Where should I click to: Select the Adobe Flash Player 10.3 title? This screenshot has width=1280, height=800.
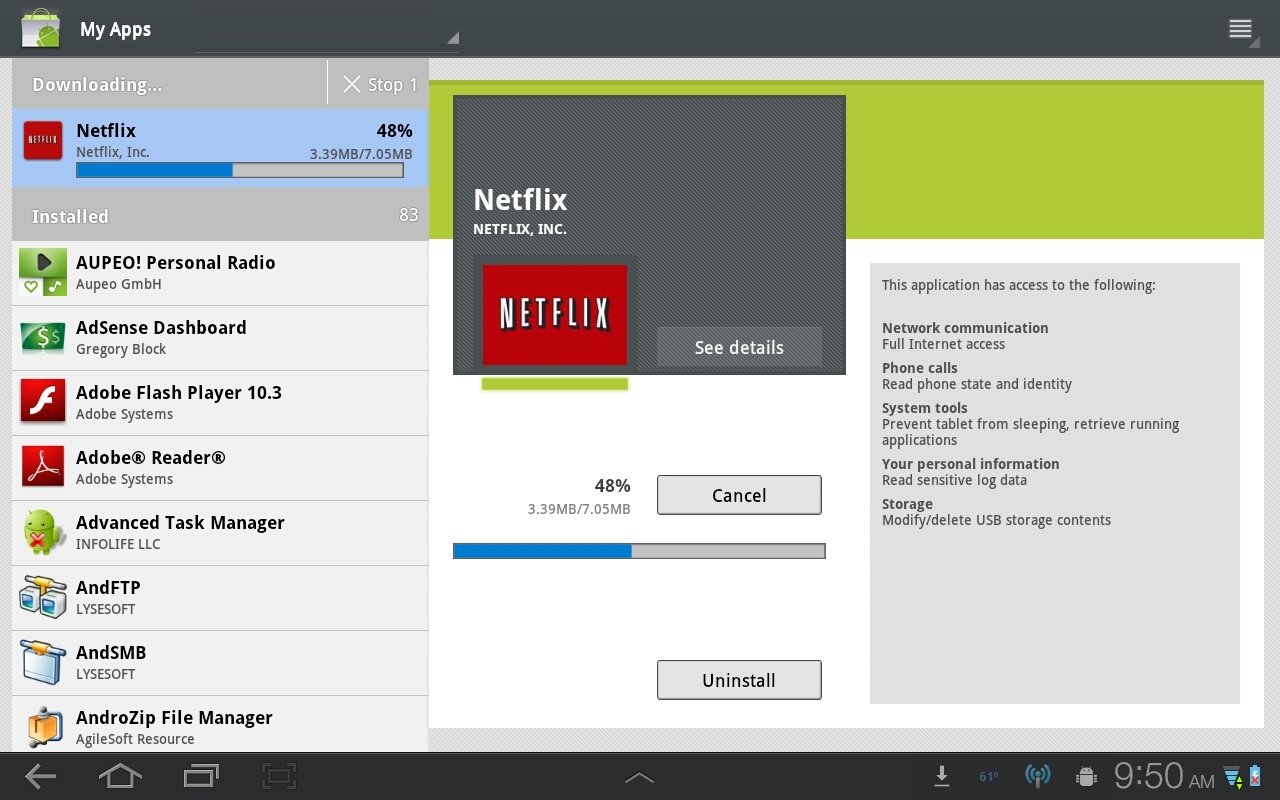point(179,392)
